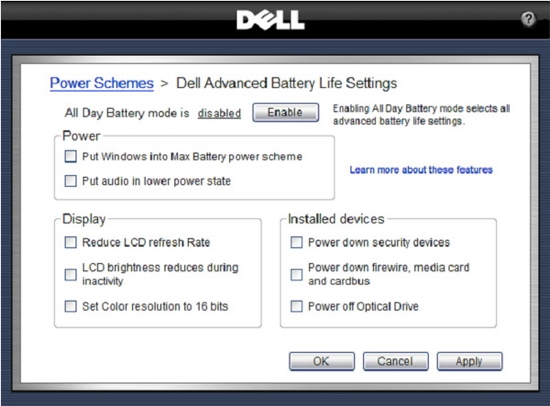Open Learn more about these features link
The height and width of the screenshot is (406, 550).
pyautogui.click(x=421, y=170)
